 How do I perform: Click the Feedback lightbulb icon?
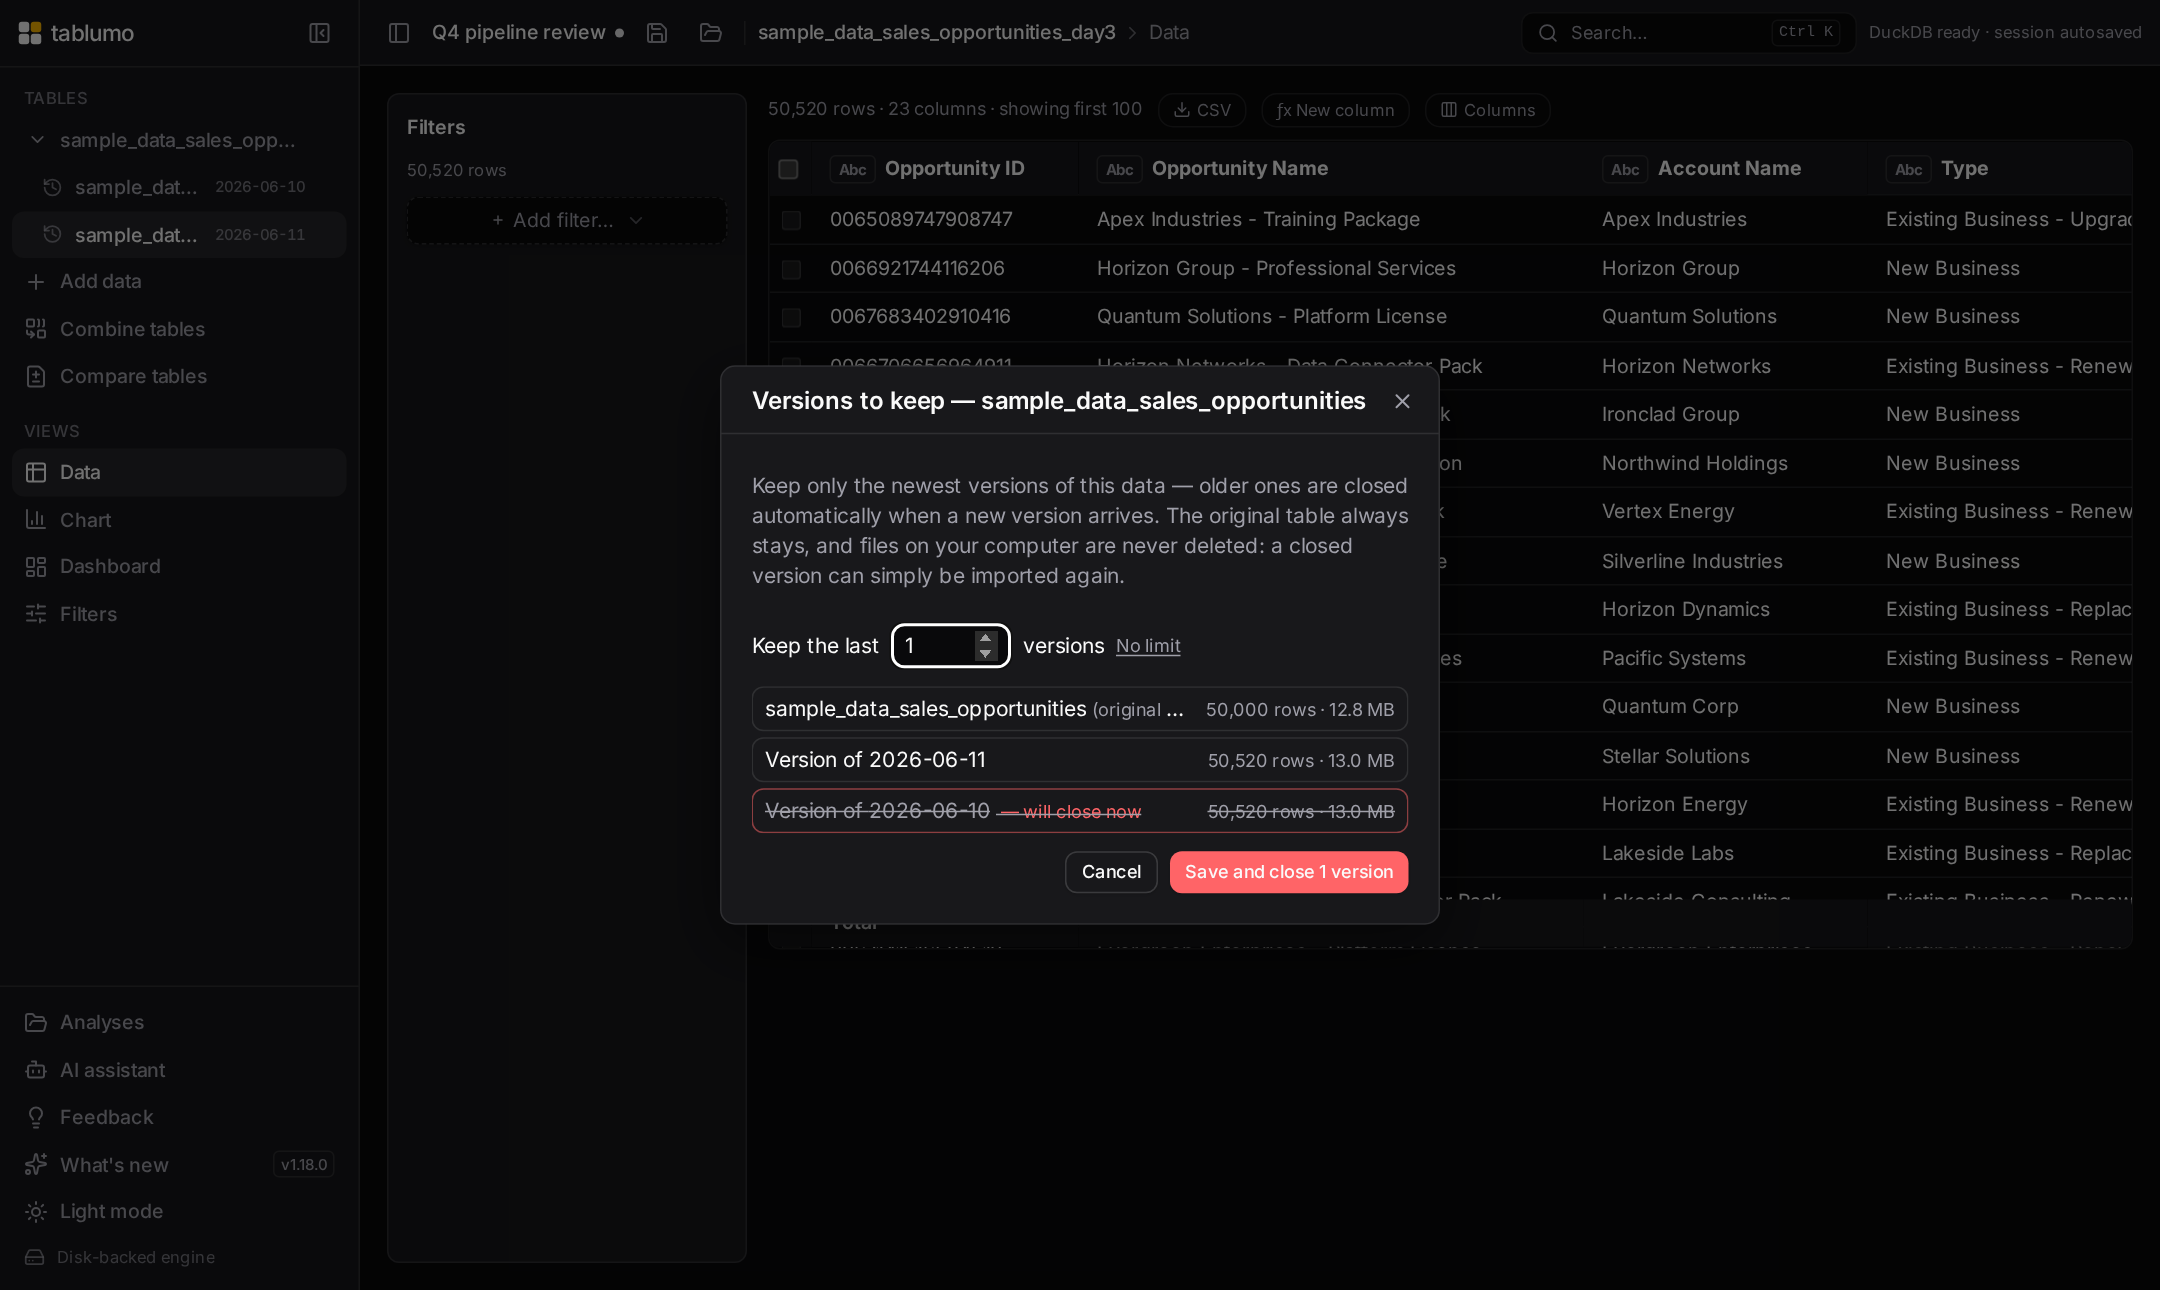click(x=36, y=1117)
